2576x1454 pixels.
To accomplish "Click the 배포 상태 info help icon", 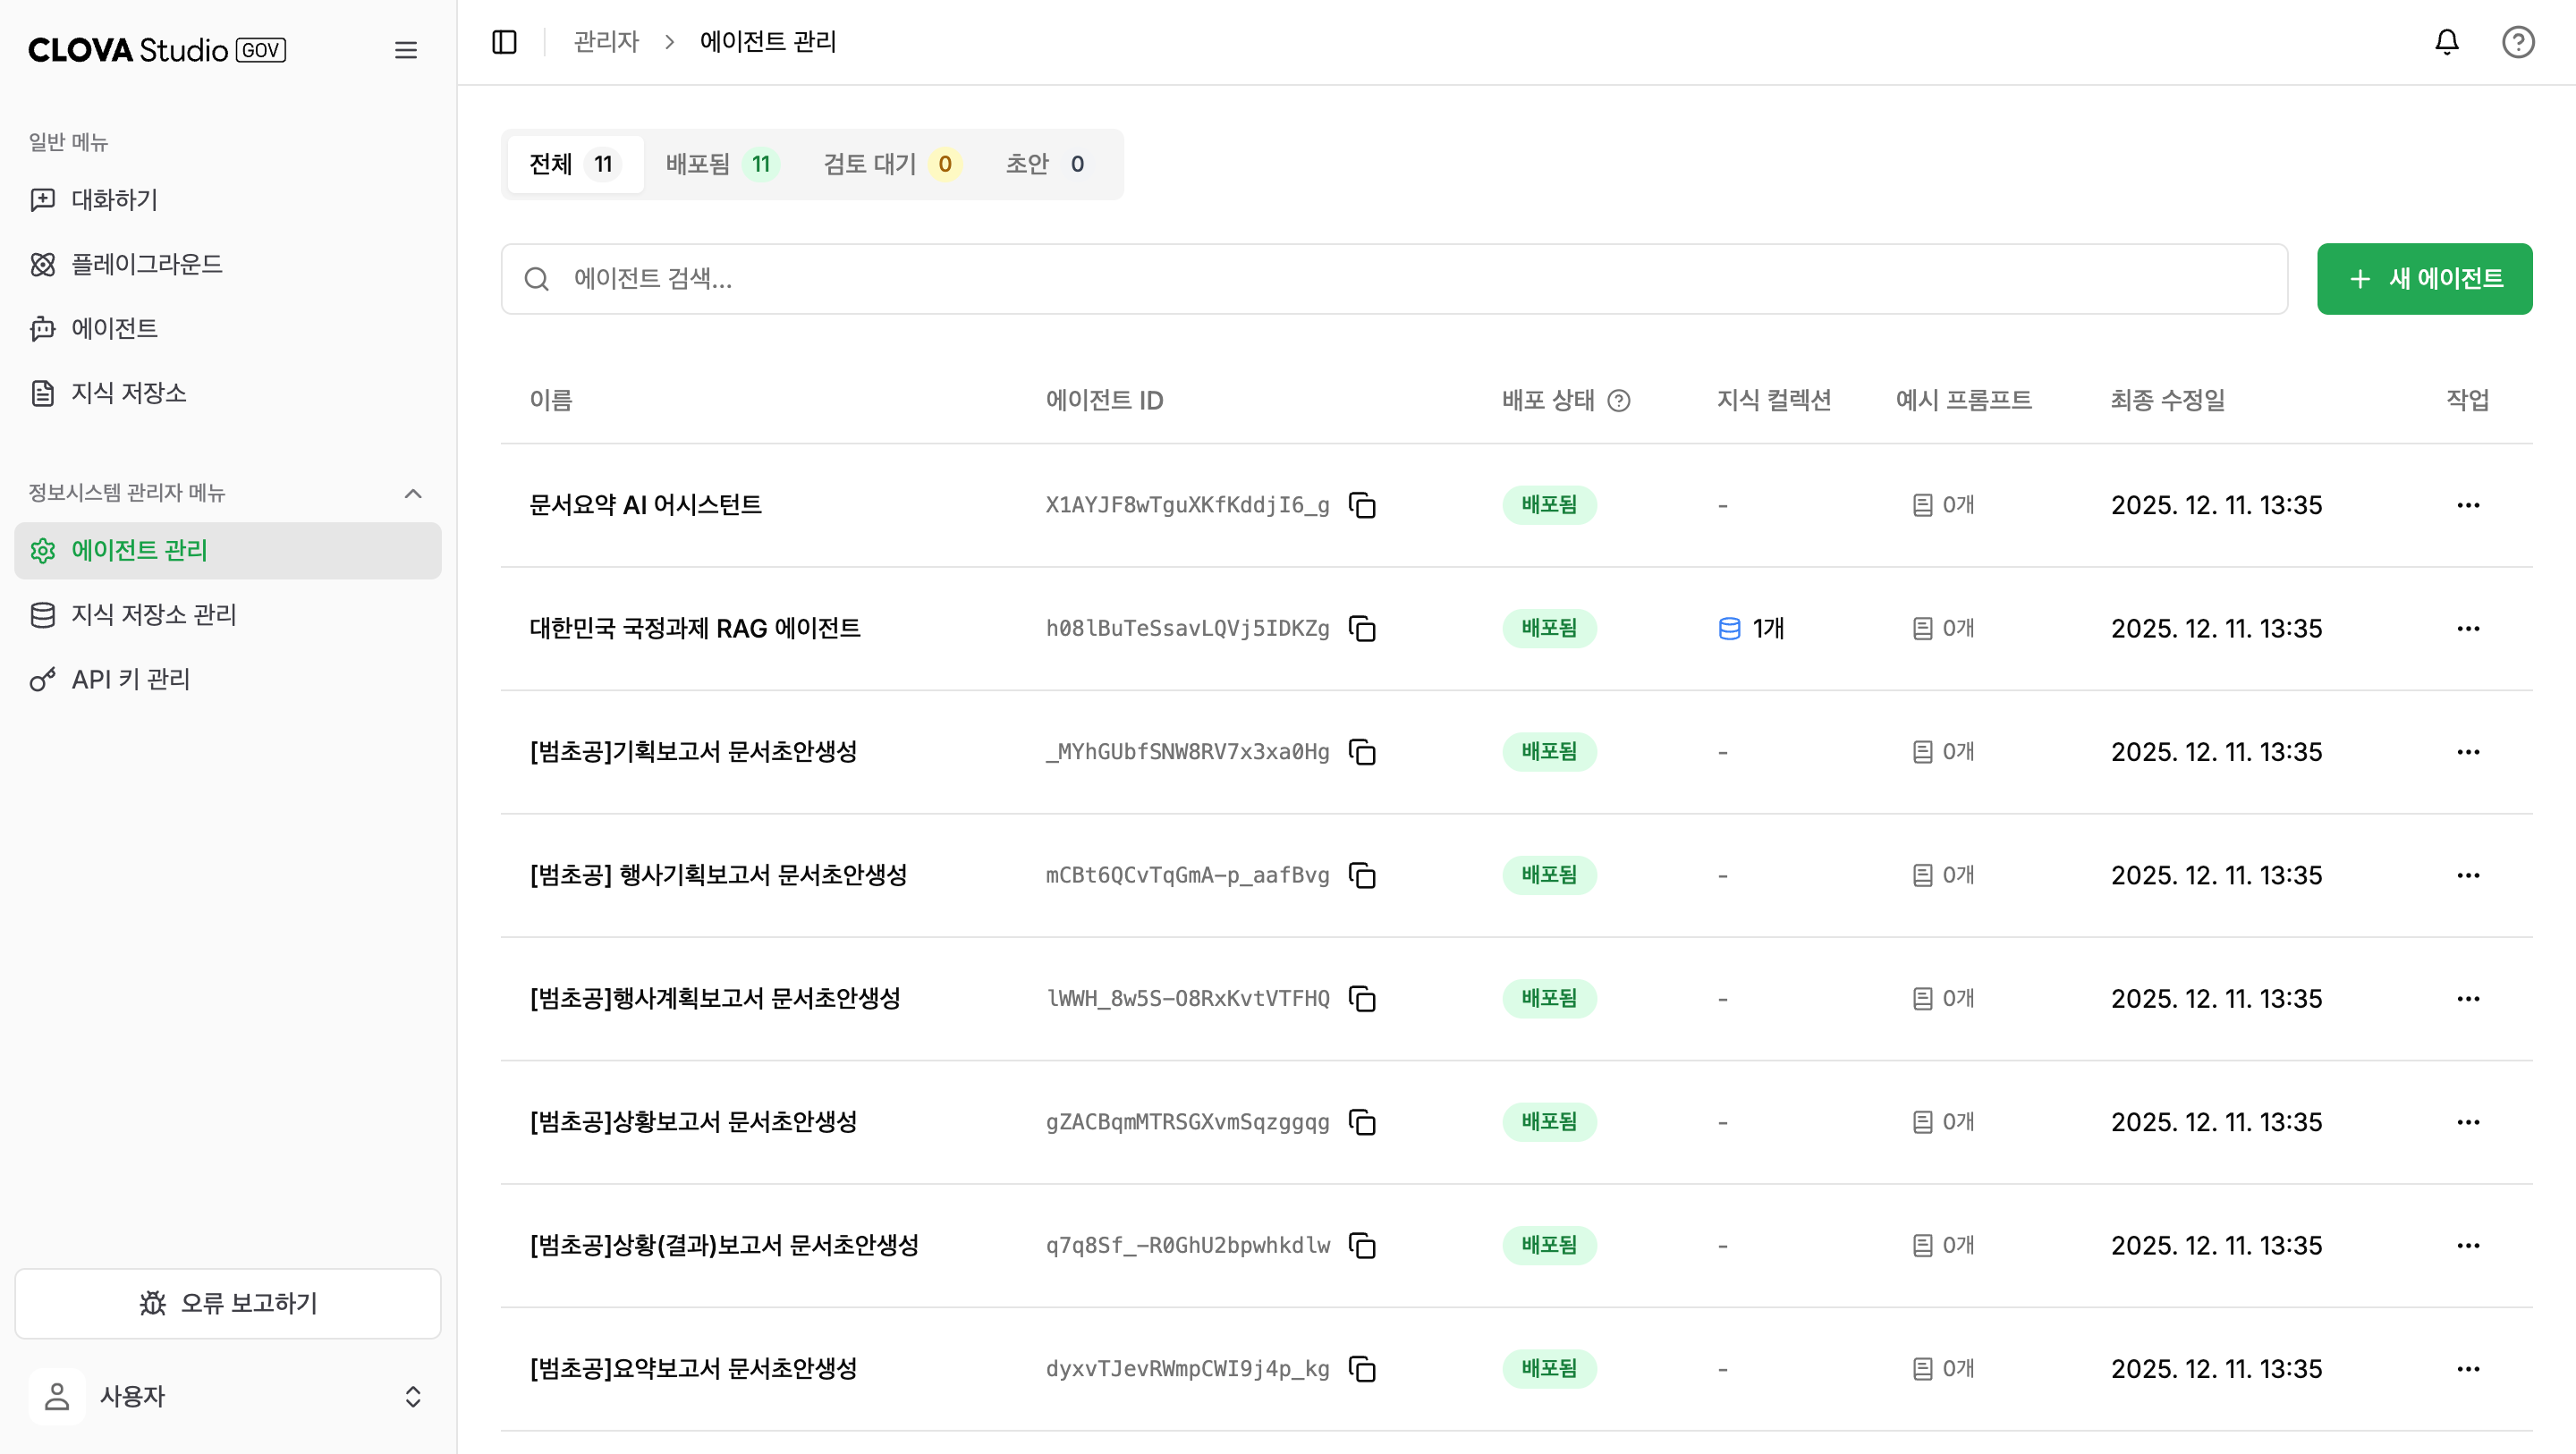I will click(1618, 401).
